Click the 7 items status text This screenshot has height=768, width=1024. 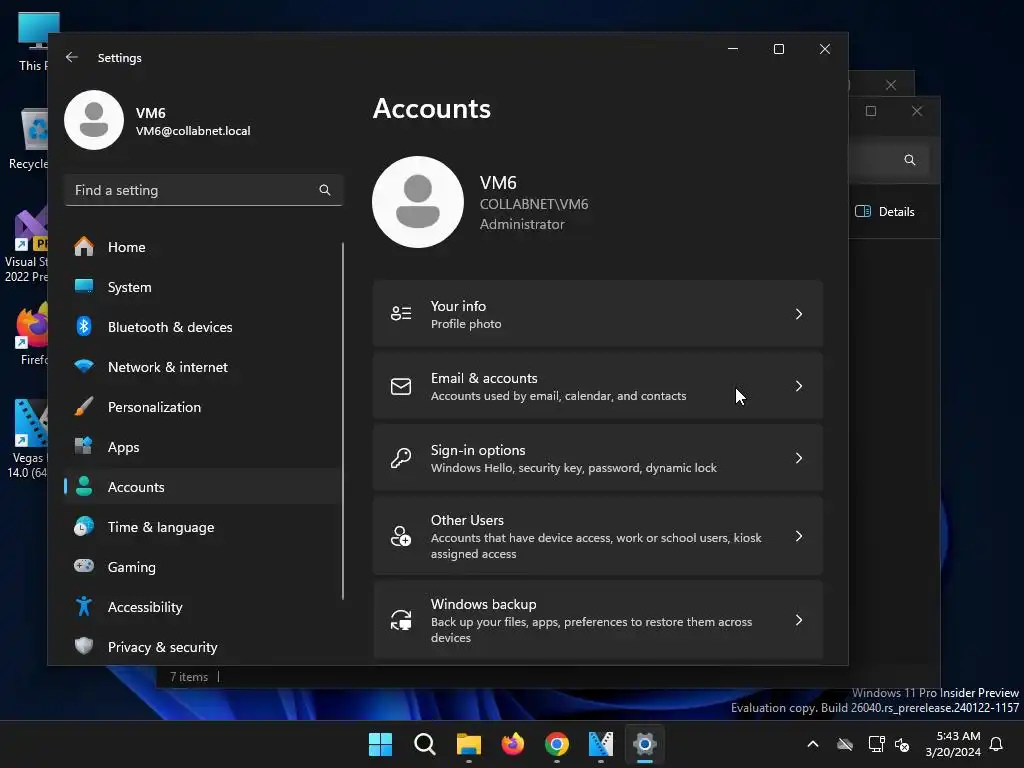189,677
